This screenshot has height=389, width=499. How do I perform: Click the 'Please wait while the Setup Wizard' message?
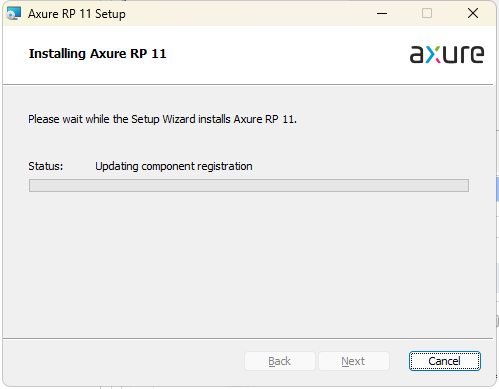(162, 119)
